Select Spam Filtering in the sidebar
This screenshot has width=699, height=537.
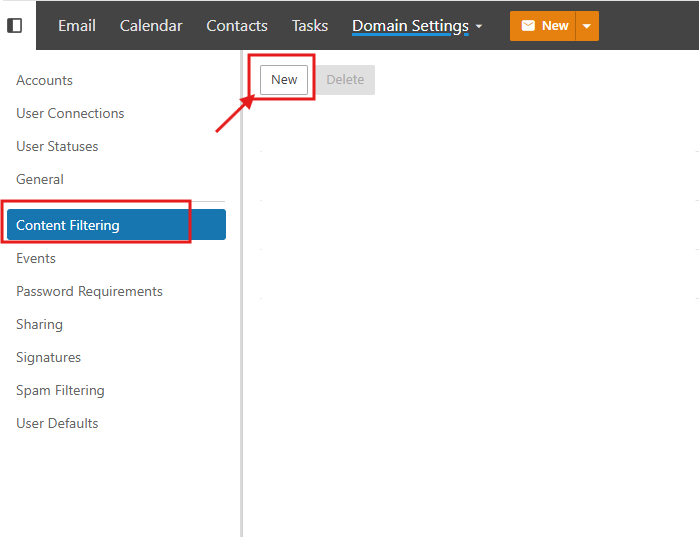point(60,390)
